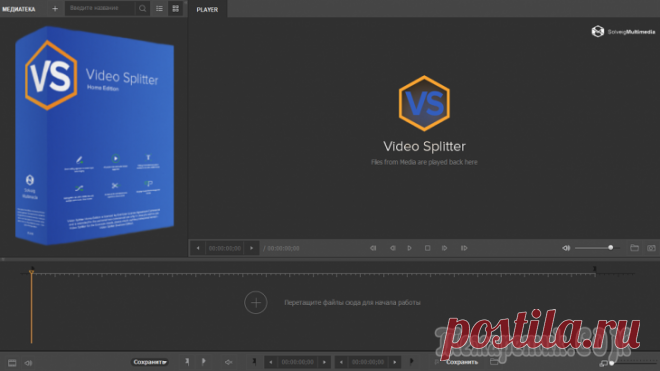Image resolution: width=660 pixels, height=371 pixels.
Task: Mute the player volume speaker icon
Action: pos(566,248)
